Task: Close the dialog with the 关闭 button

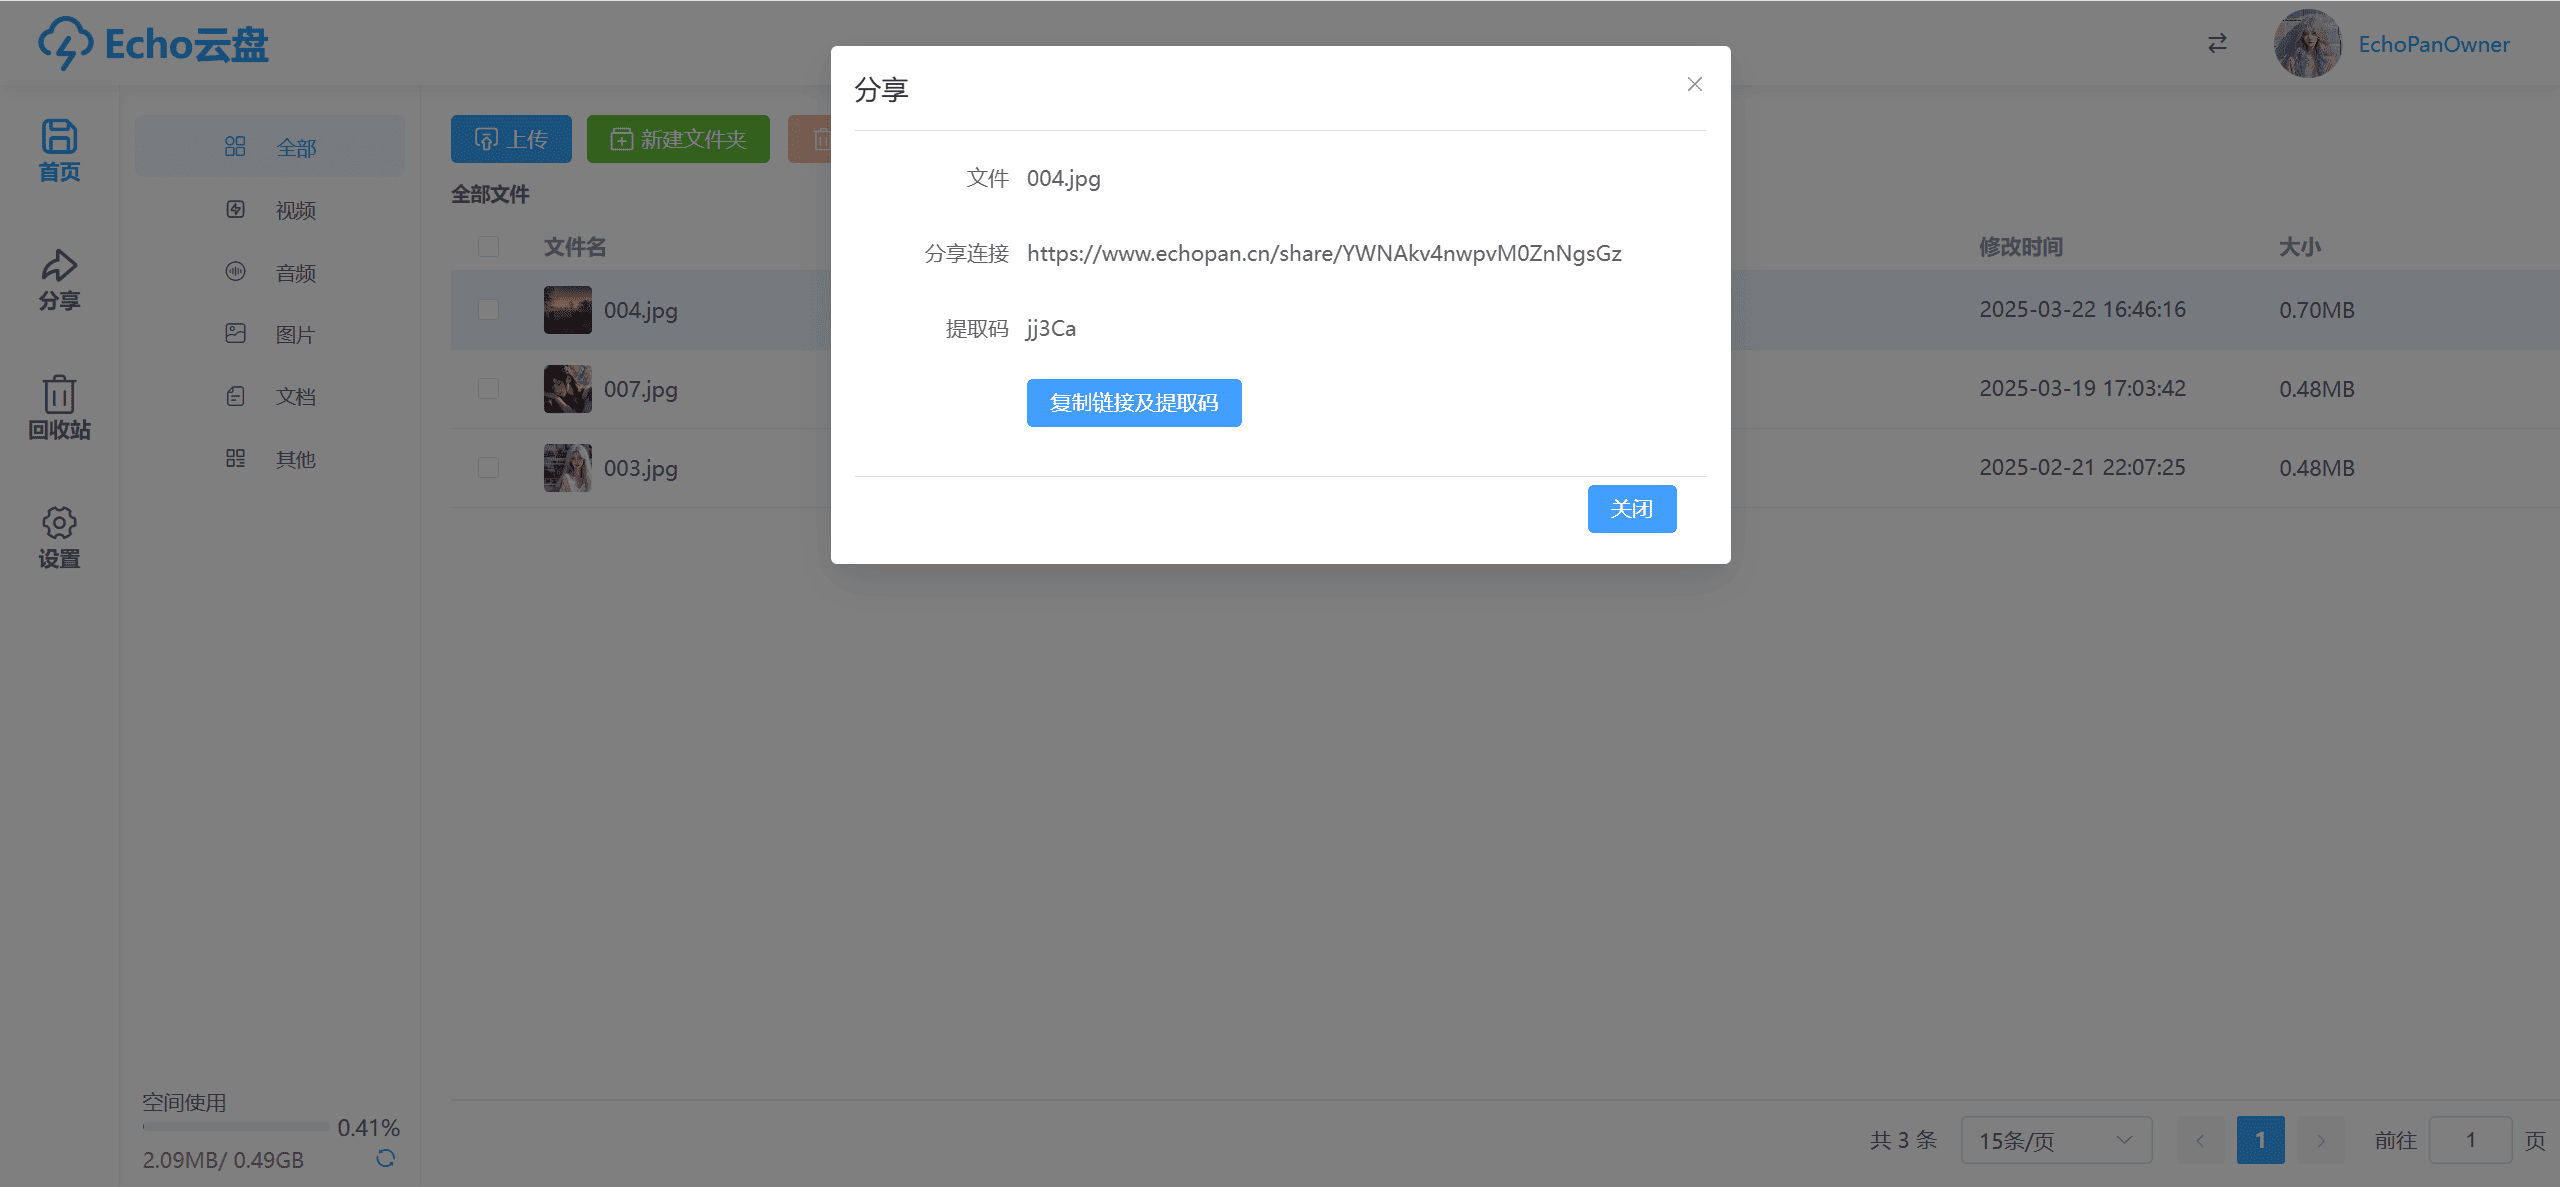Action: pyautogui.click(x=1632, y=508)
